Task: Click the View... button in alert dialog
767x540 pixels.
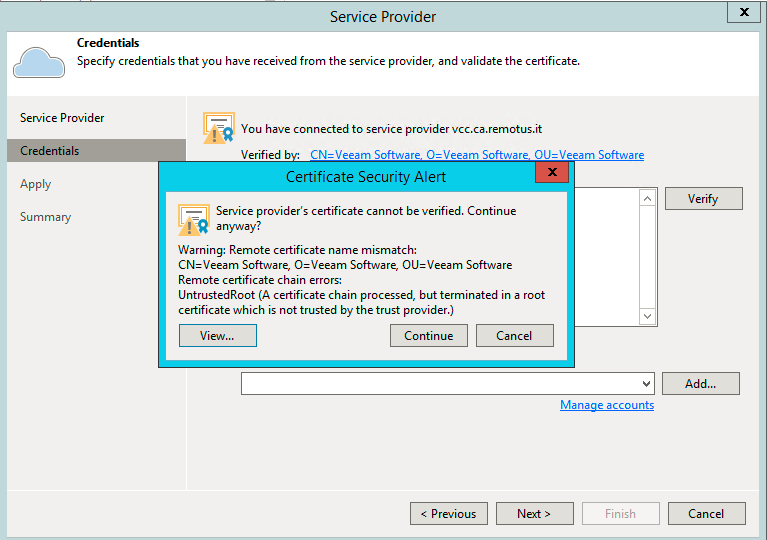Action: coord(218,336)
